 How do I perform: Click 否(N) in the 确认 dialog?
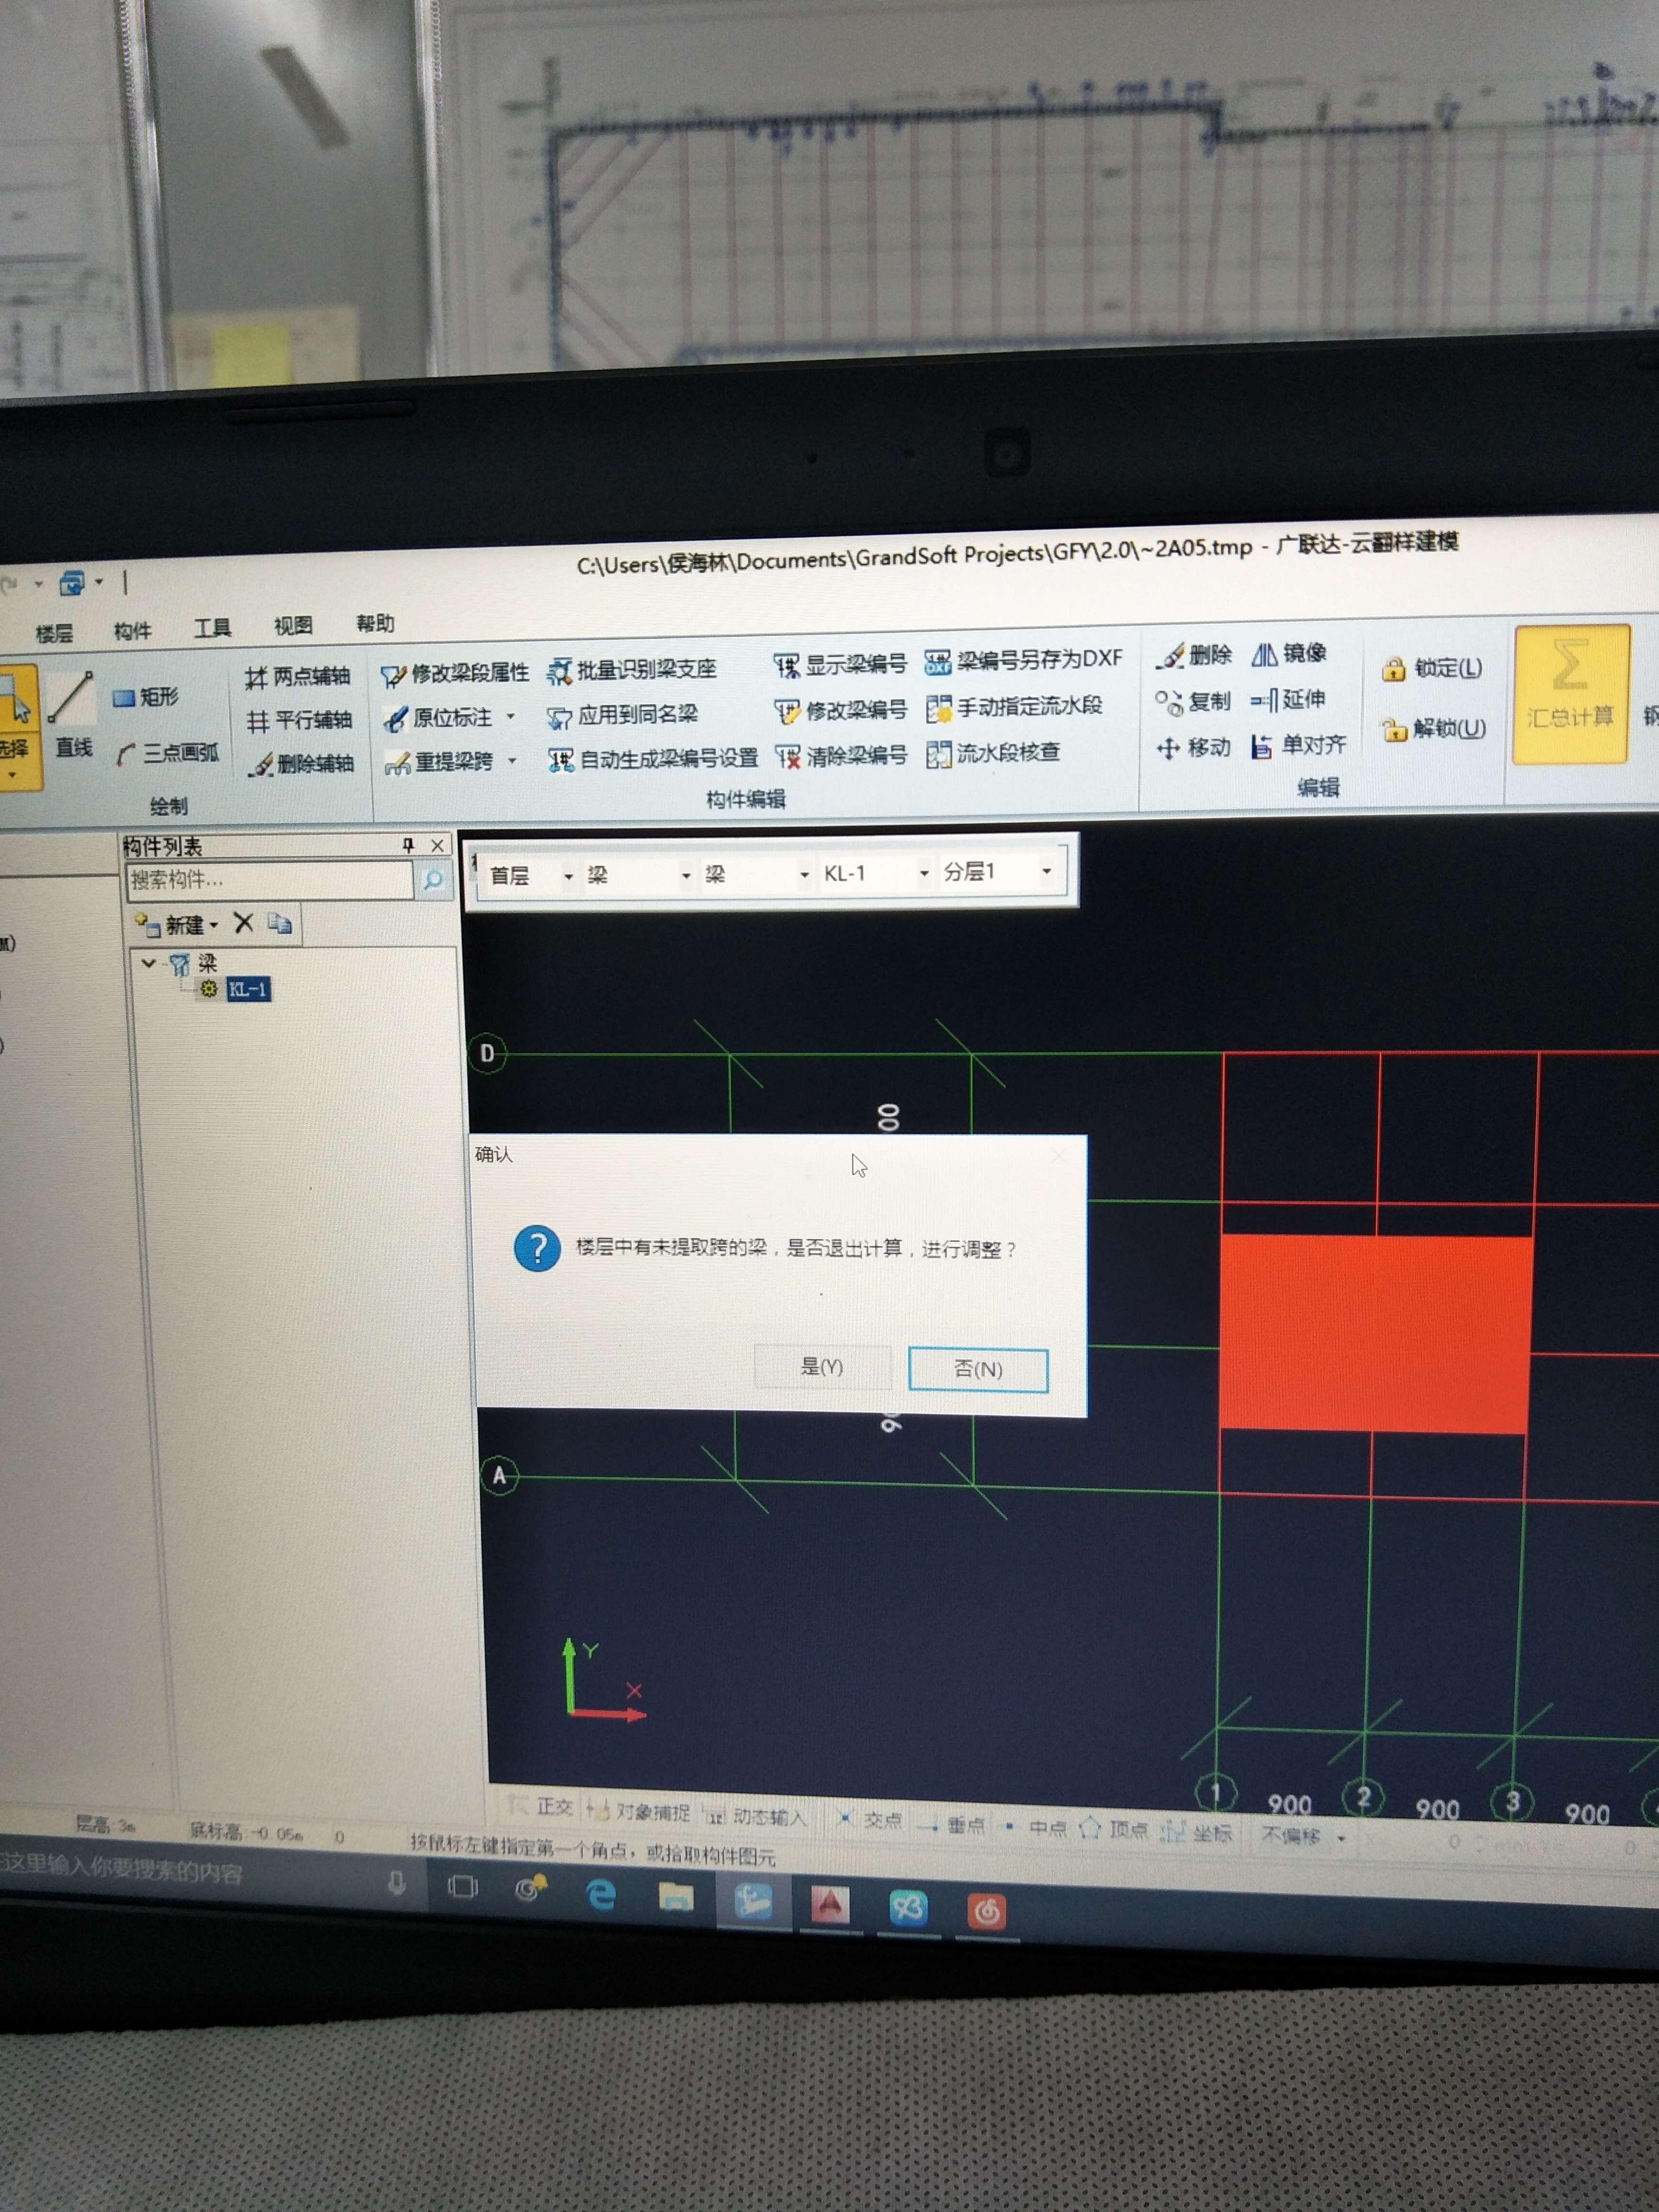(x=977, y=1369)
